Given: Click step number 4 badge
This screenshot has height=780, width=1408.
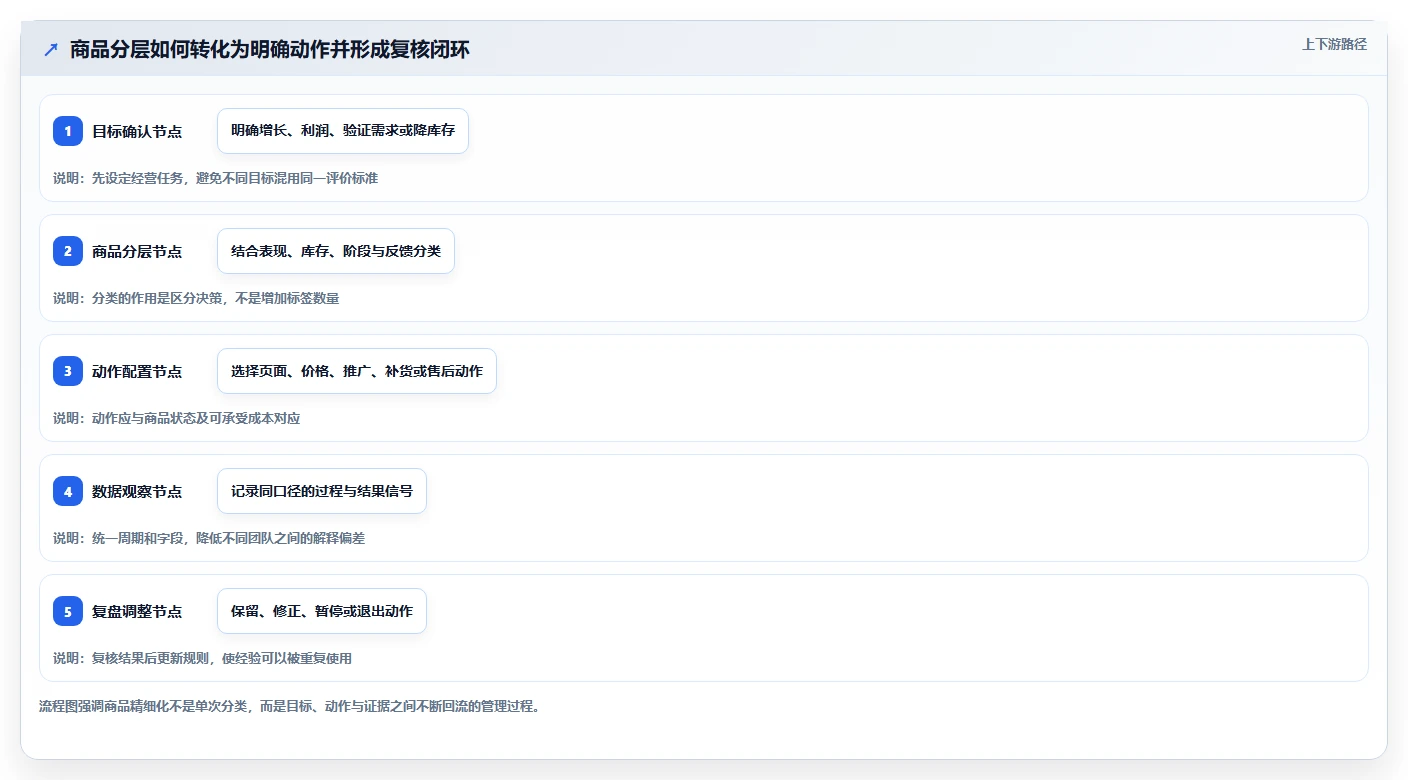Looking at the screenshot, I should coord(68,491).
